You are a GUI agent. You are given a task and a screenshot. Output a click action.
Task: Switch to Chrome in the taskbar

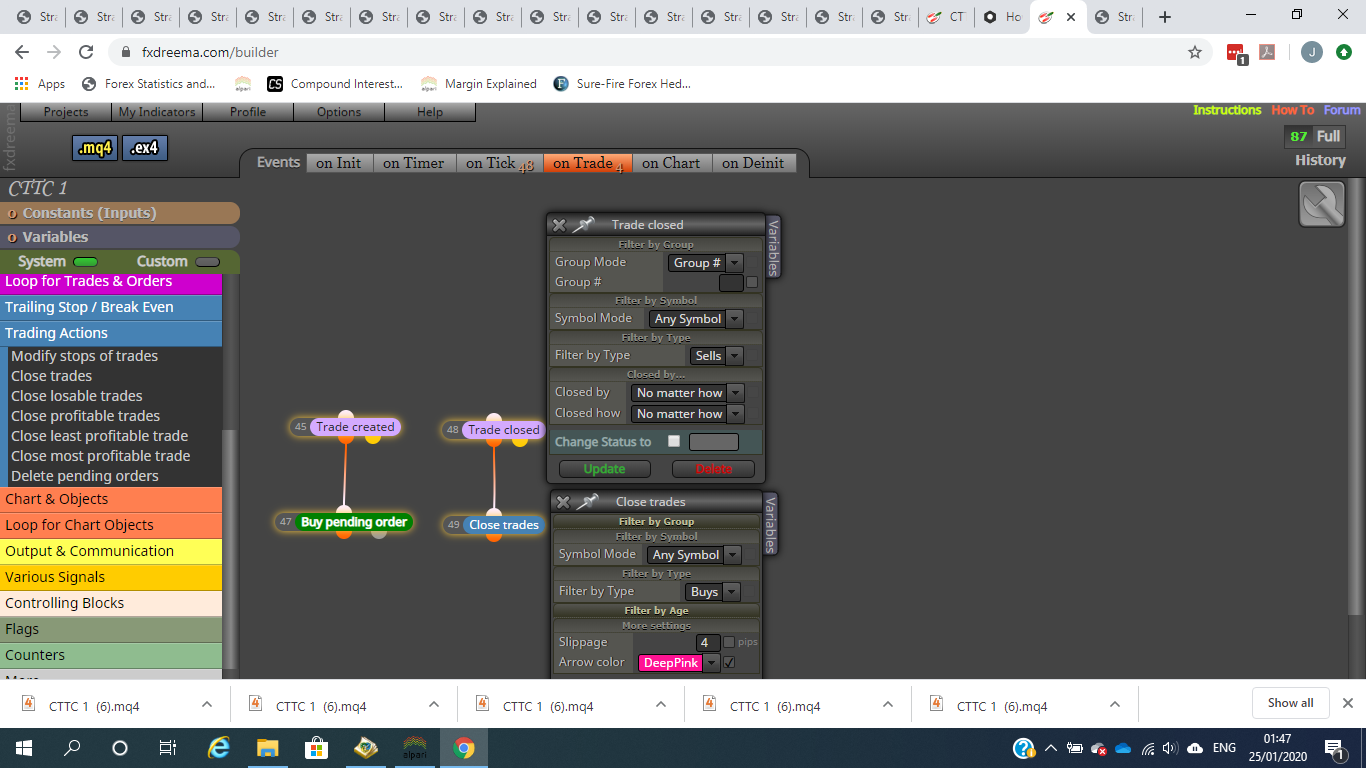click(463, 747)
